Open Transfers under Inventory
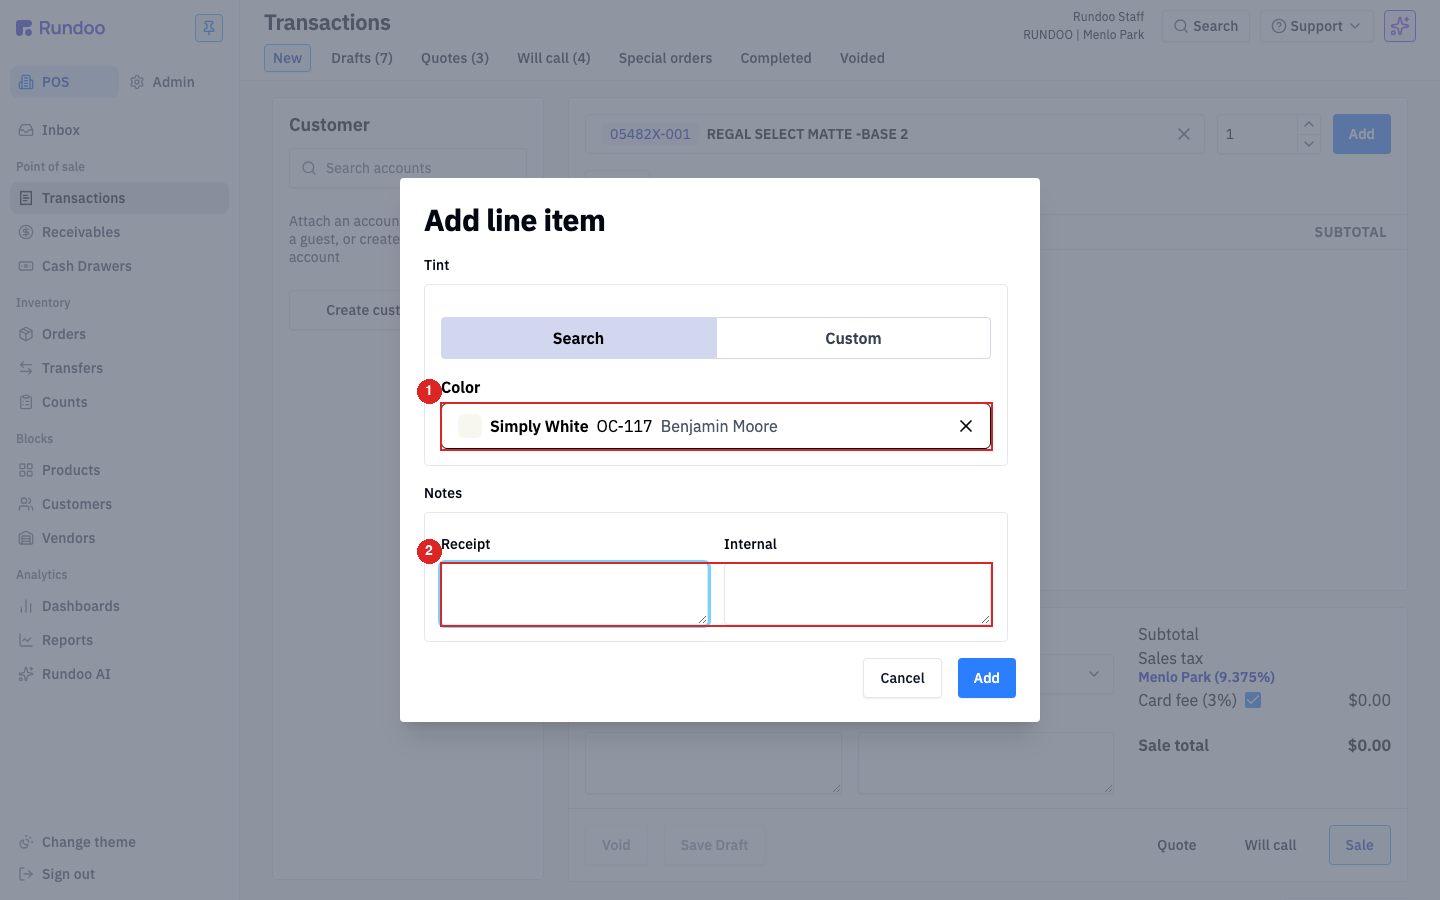Viewport: 1440px width, 900px height. click(x=119, y=368)
